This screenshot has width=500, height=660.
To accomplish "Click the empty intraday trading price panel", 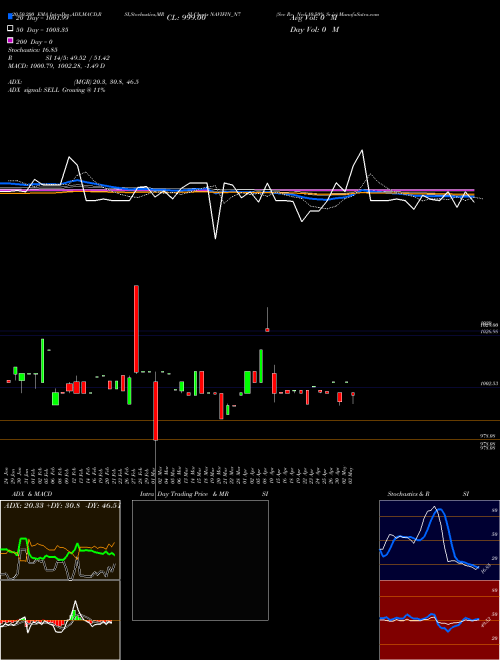I will (200, 560).
